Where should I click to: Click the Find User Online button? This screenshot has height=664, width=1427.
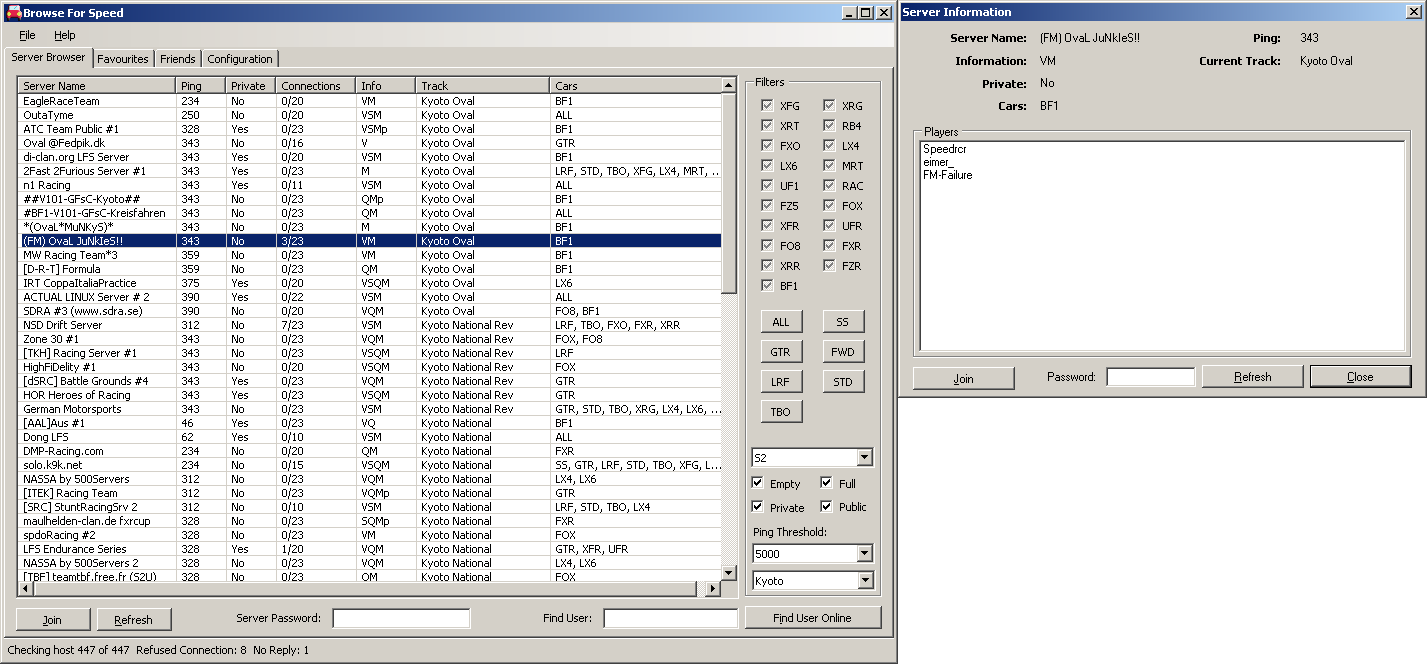coord(812,618)
